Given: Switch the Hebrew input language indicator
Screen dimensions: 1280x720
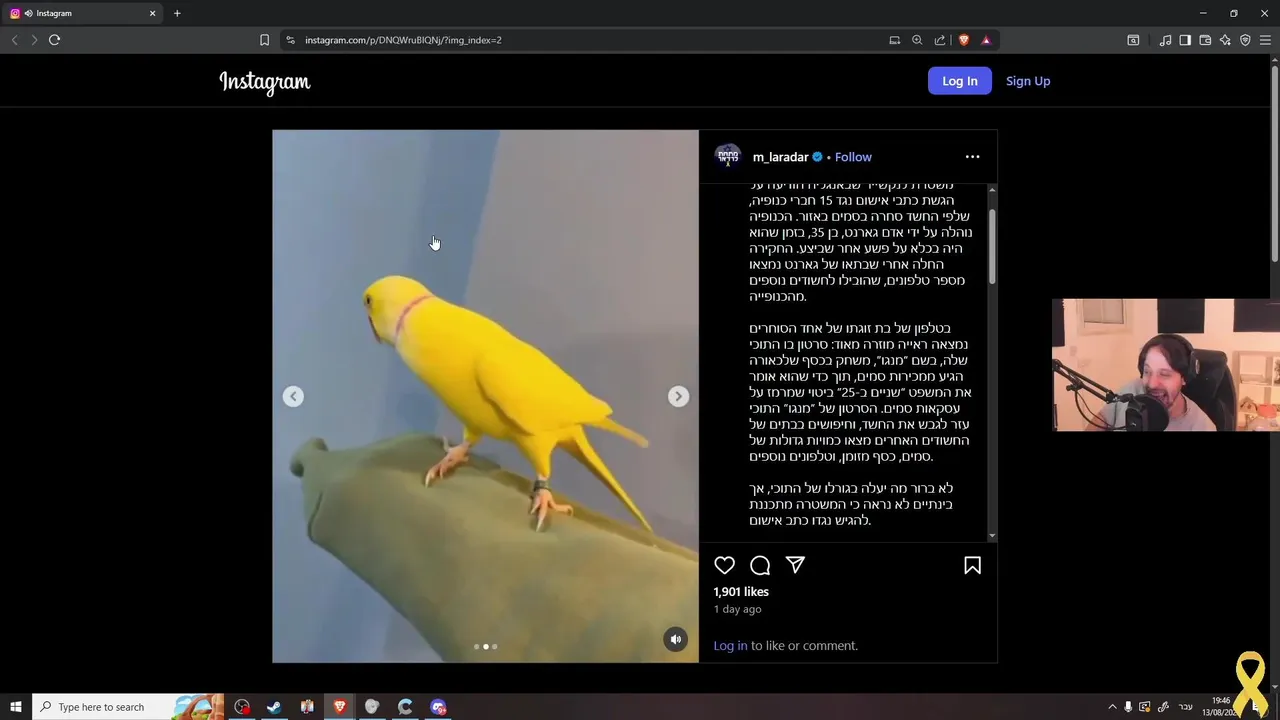Looking at the screenshot, I should pyautogui.click(x=1186, y=707).
